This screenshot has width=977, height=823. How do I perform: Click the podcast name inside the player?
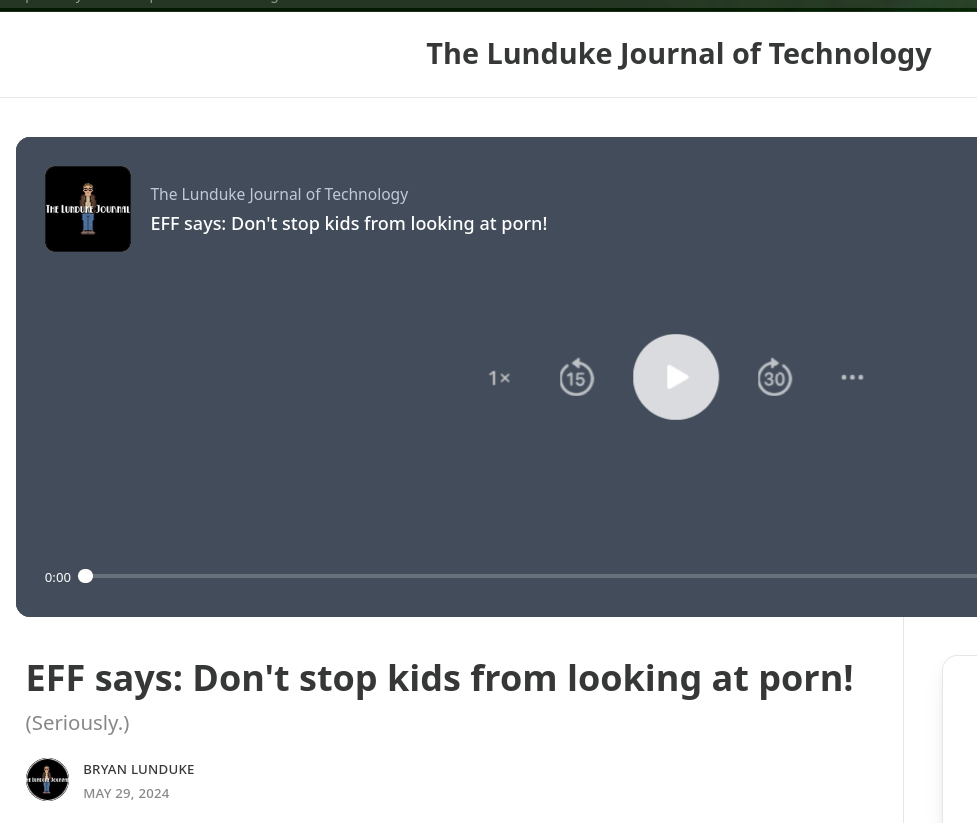(279, 194)
